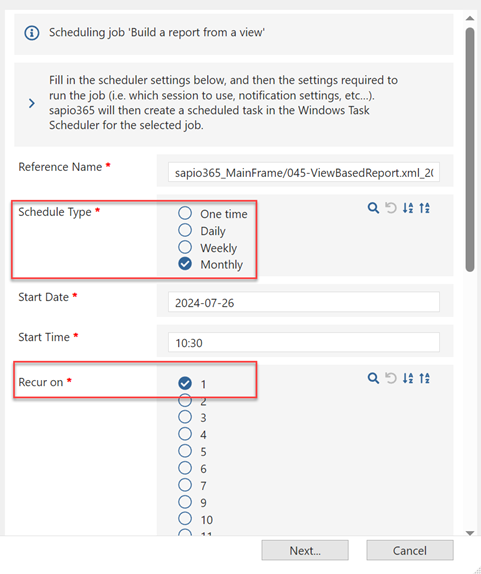This screenshot has width=481, height=574.
Task: Click the search icon in Recur on row
Action: point(373,378)
